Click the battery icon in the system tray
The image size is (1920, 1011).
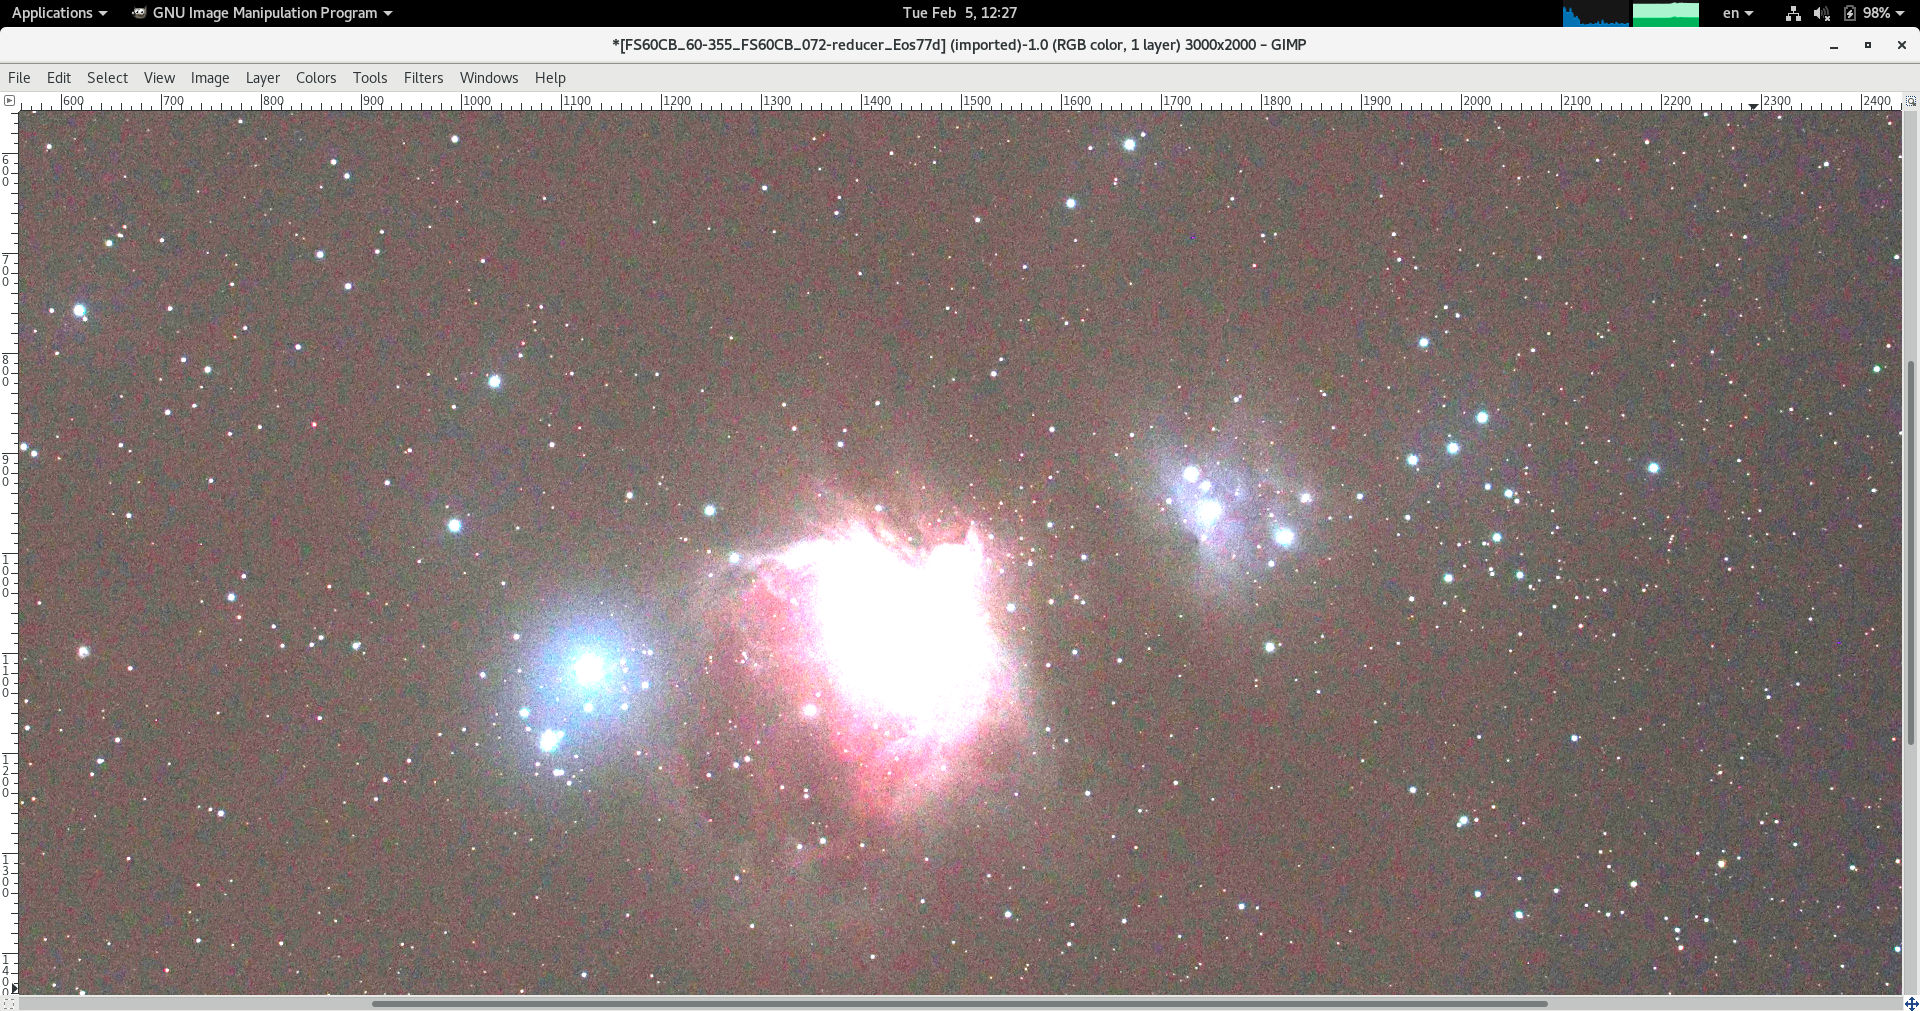1850,13
